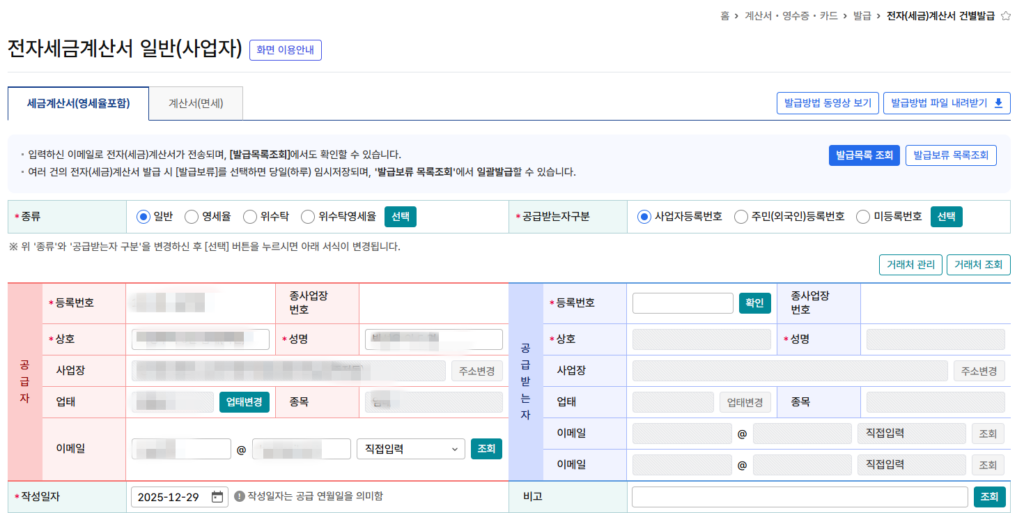Click the 거래처 조회 button
This screenshot has height=513, width=1024.
coord(978,264)
